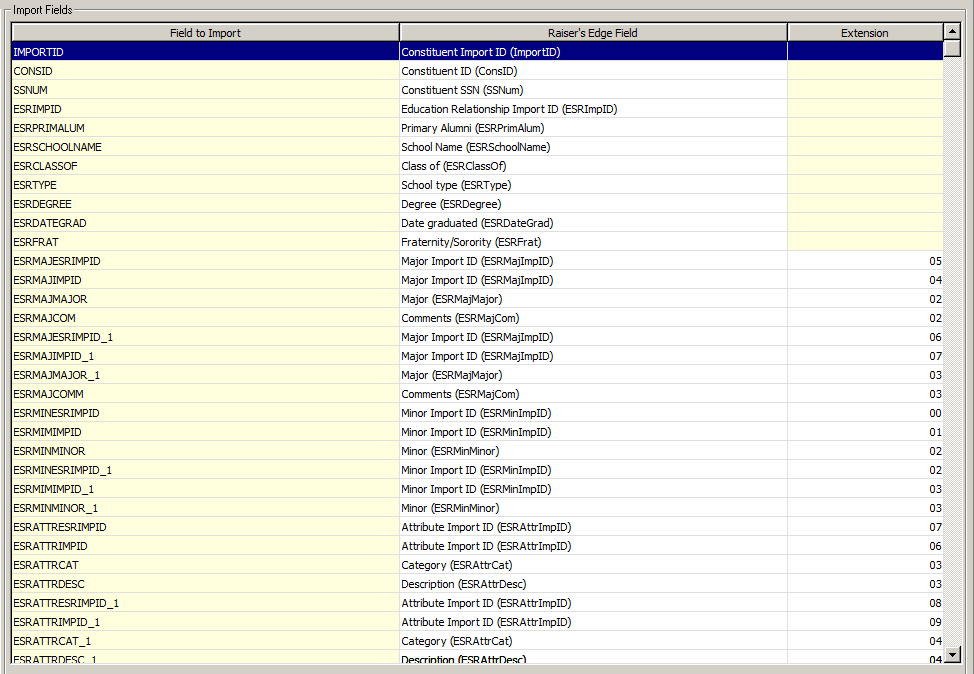This screenshot has height=674, width=974.
Task: Select the ESRCLASSOF field cell
Action: pos(205,166)
